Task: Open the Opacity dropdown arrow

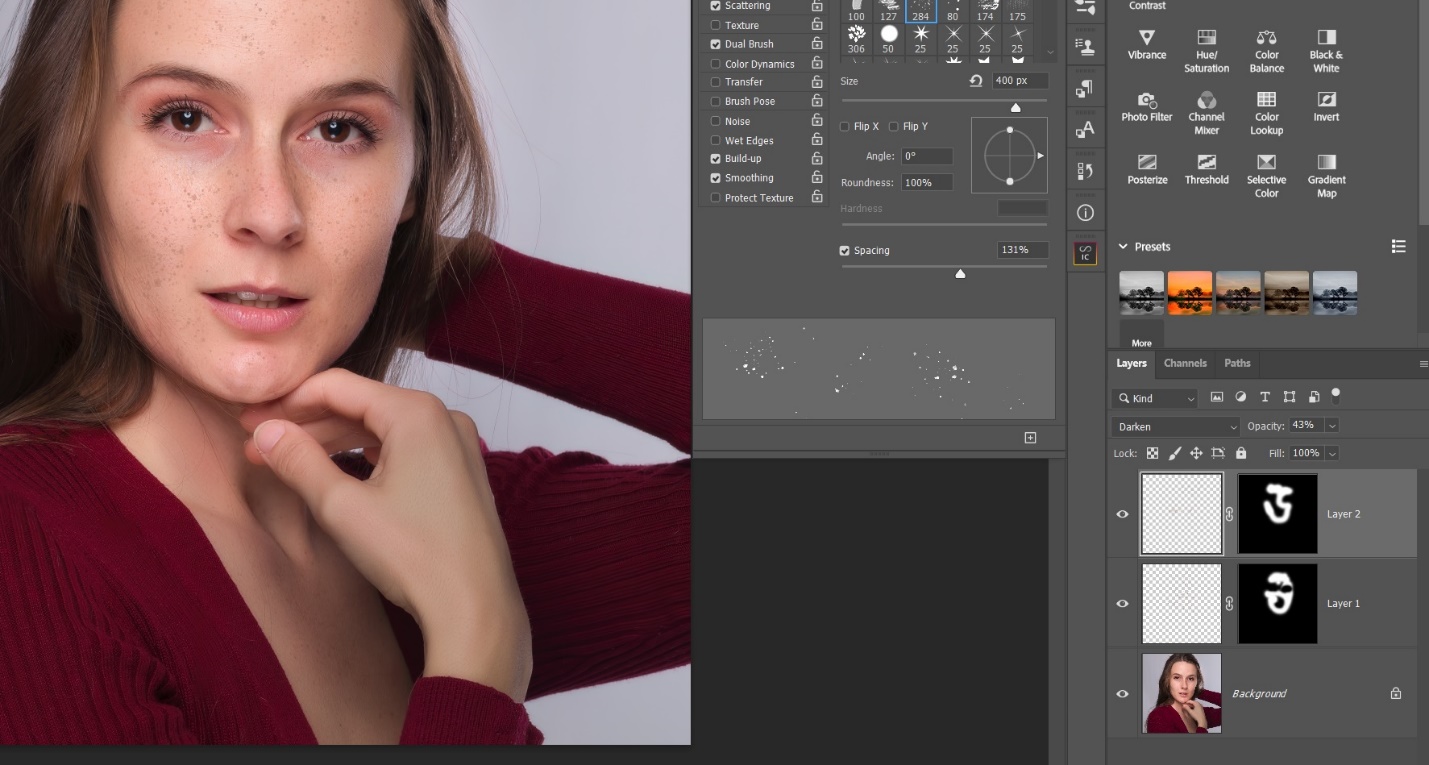Action: click(x=1331, y=426)
